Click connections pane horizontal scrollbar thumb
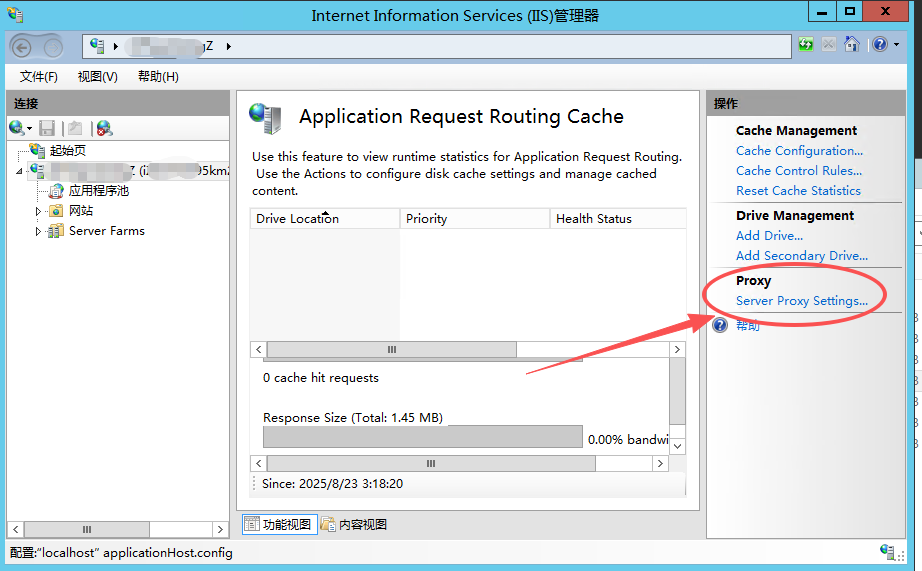Screen dimensions: 922x571 point(86,529)
